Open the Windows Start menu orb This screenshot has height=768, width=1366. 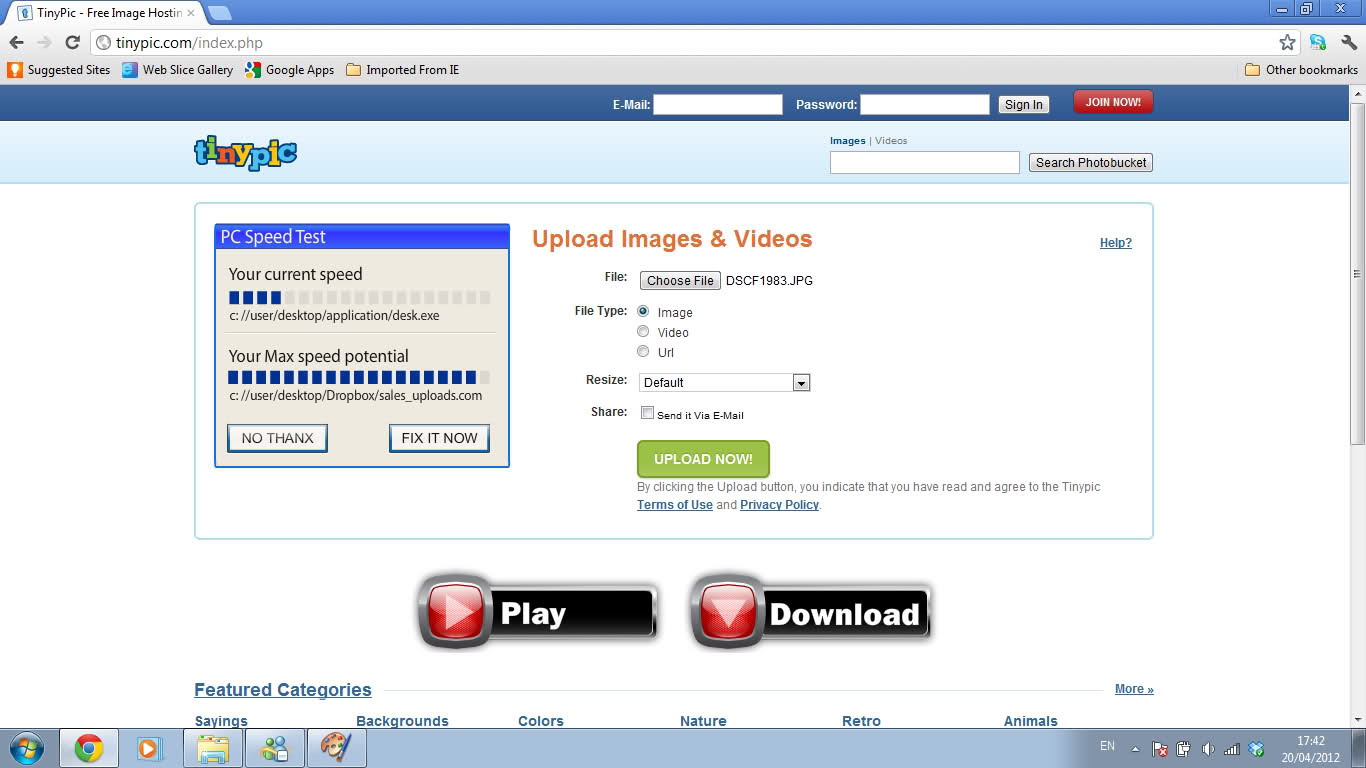pyautogui.click(x=26, y=748)
